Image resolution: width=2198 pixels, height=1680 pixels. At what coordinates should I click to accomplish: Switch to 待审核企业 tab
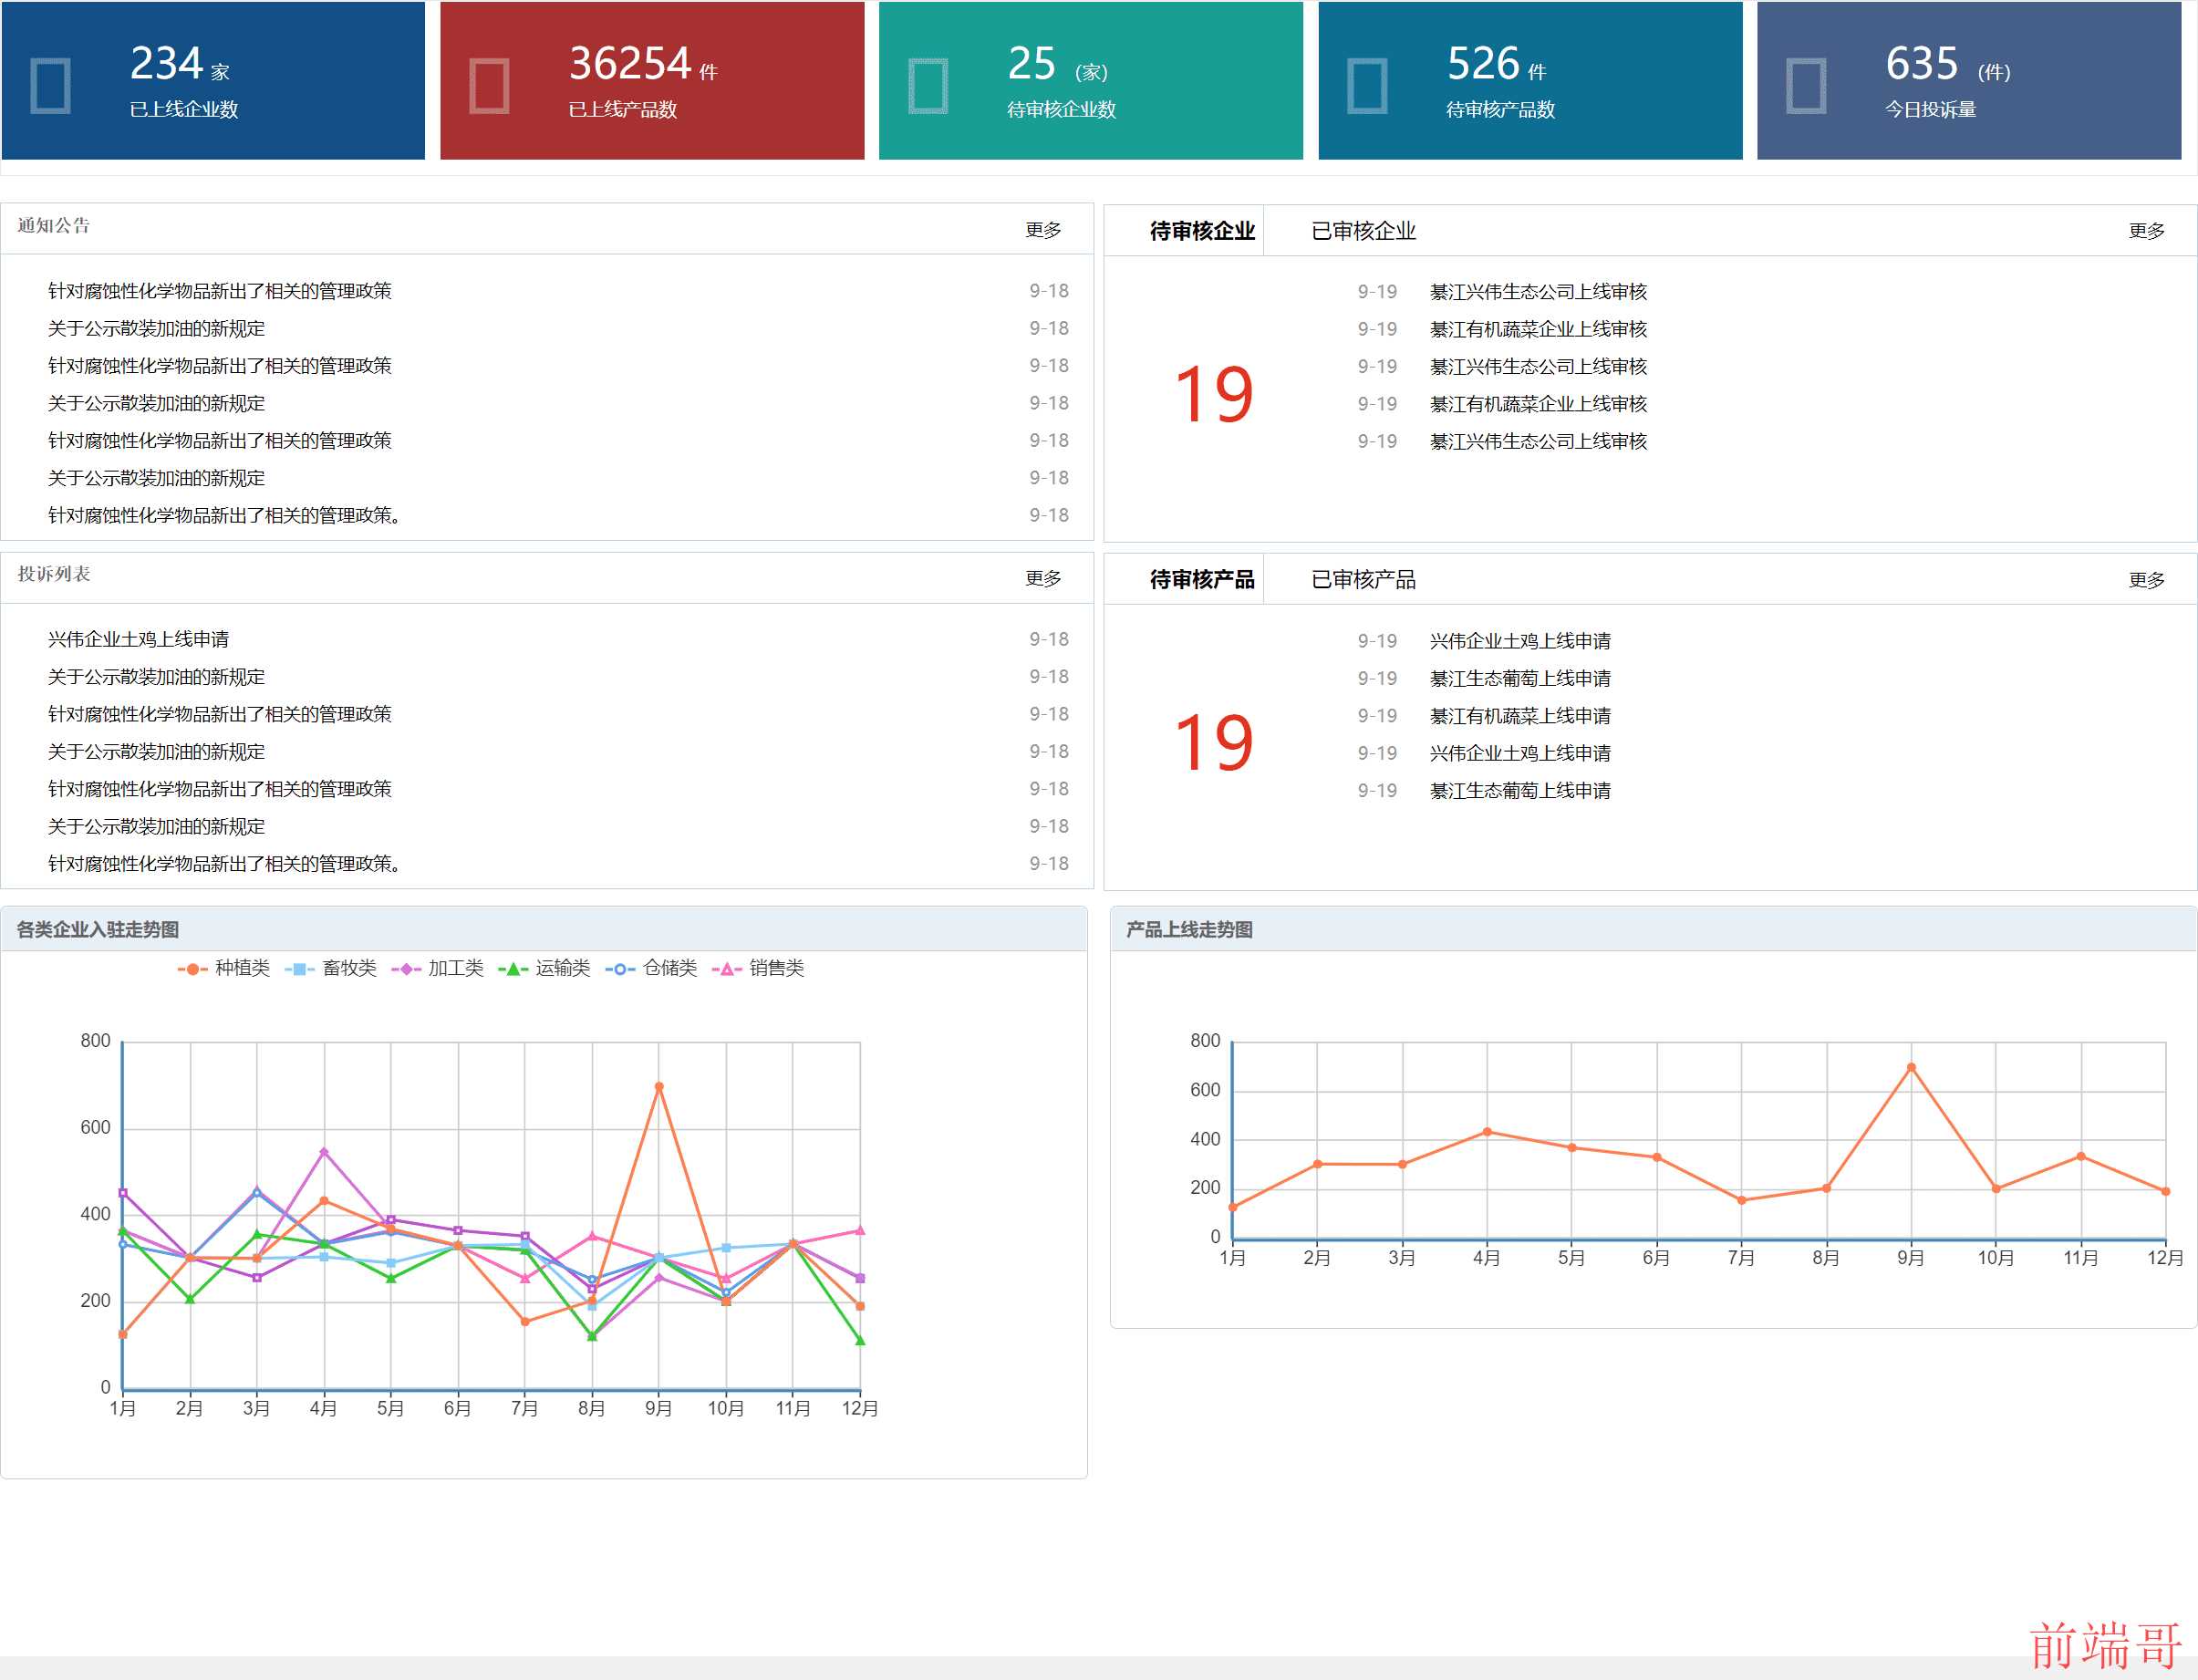coord(1201,231)
